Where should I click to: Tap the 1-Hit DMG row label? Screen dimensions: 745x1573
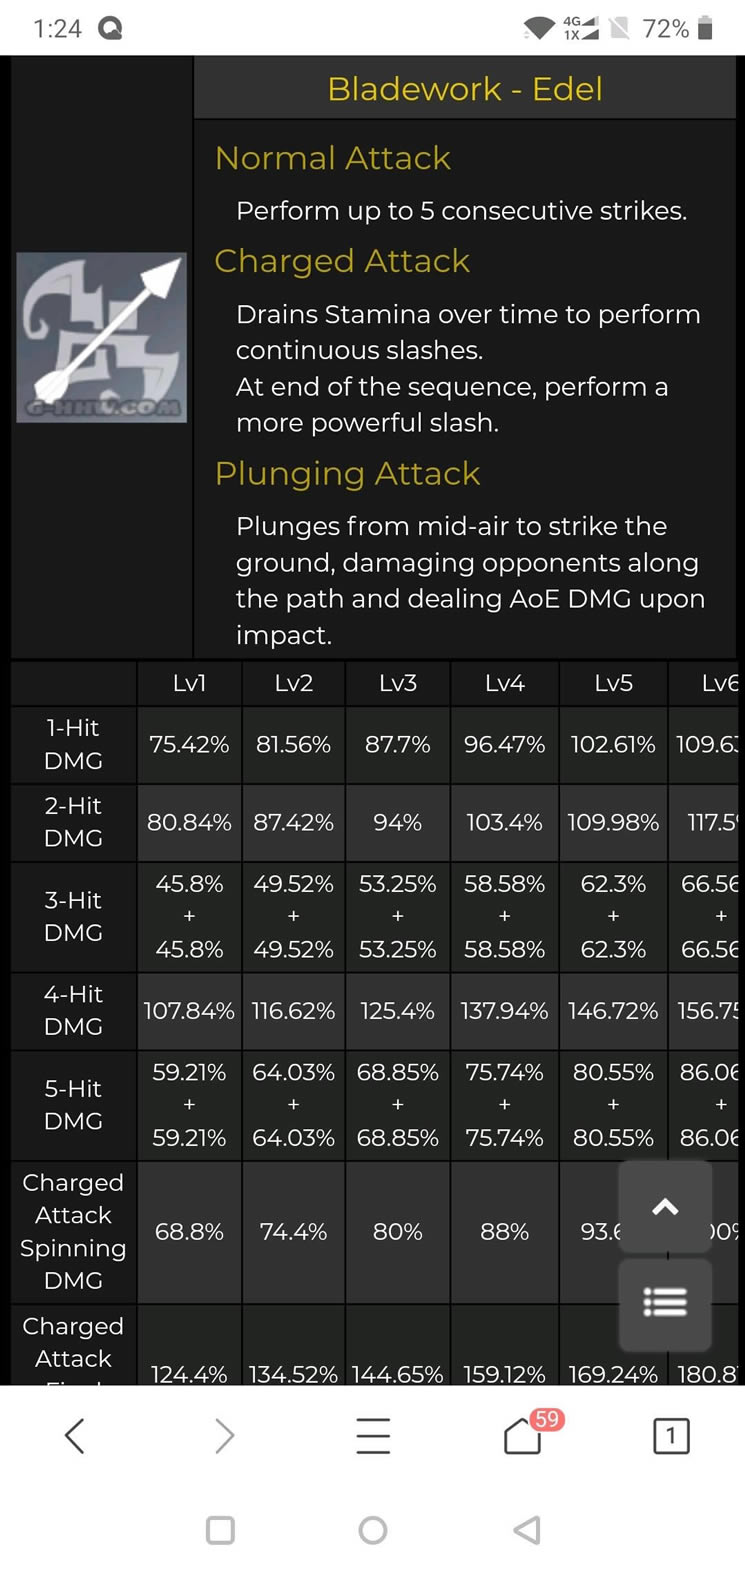pos(73,744)
